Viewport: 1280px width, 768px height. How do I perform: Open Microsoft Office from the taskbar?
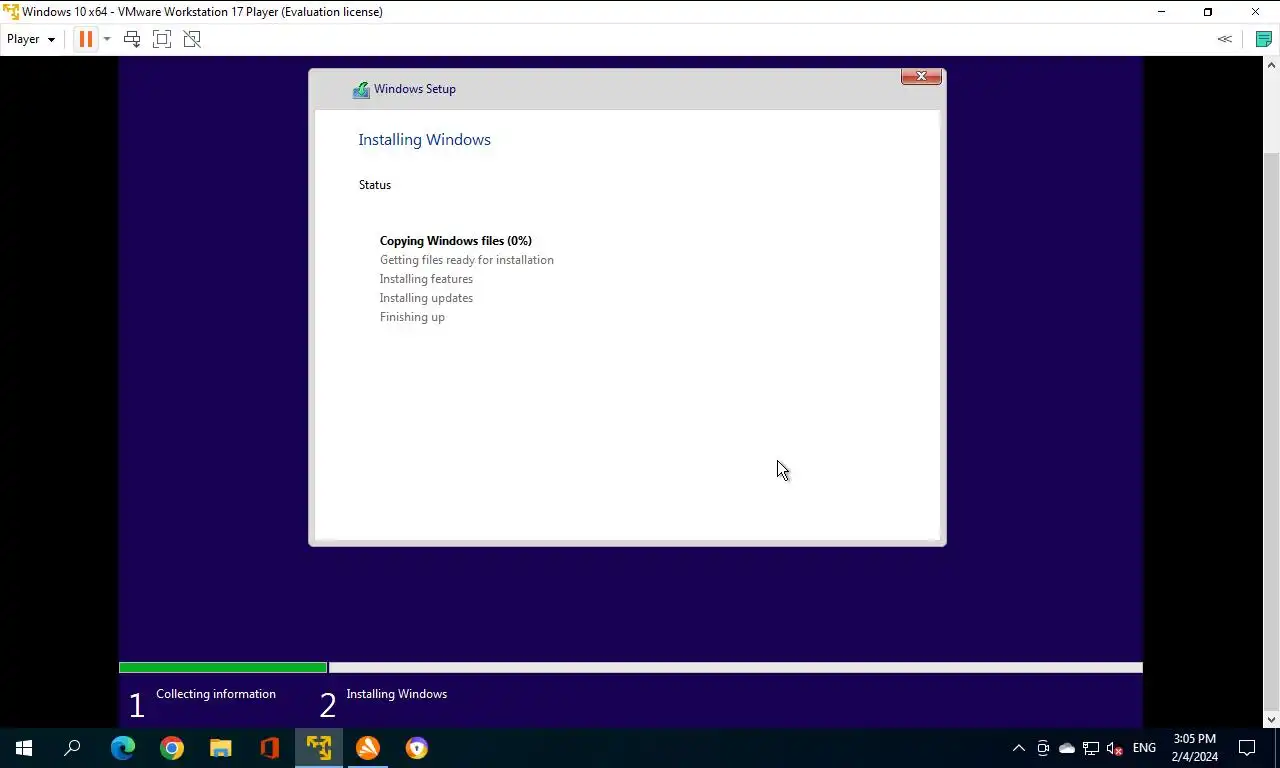click(x=270, y=748)
